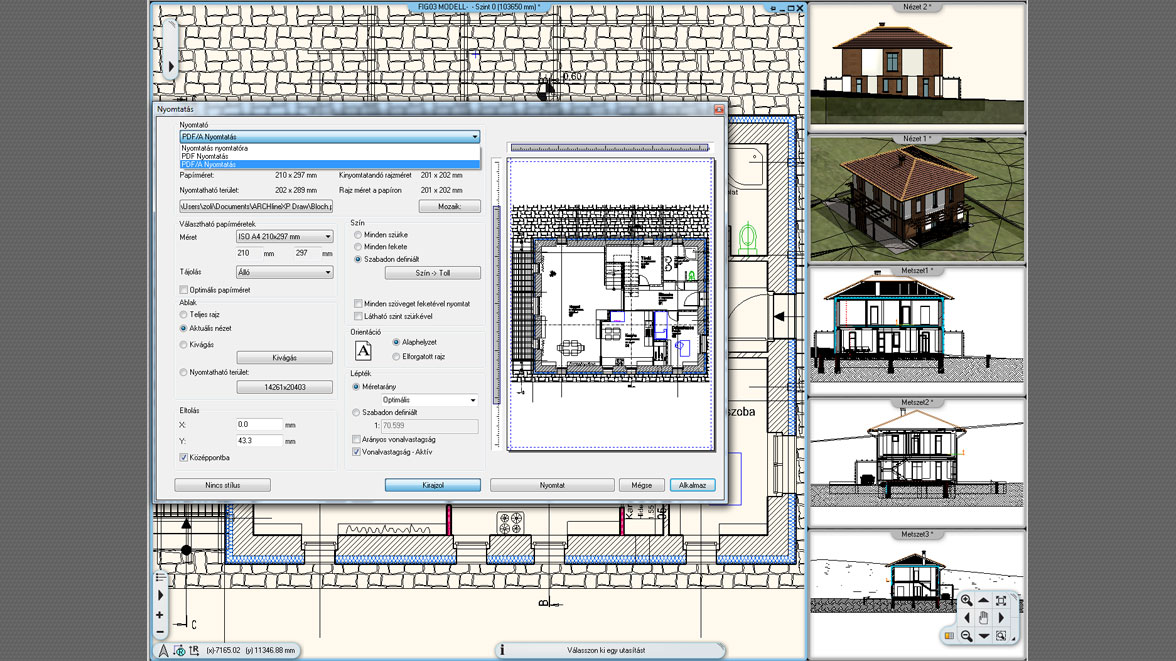Click the right arrow on lower left toolbar
Screen dimensions: 1176x661
[x=160, y=596]
